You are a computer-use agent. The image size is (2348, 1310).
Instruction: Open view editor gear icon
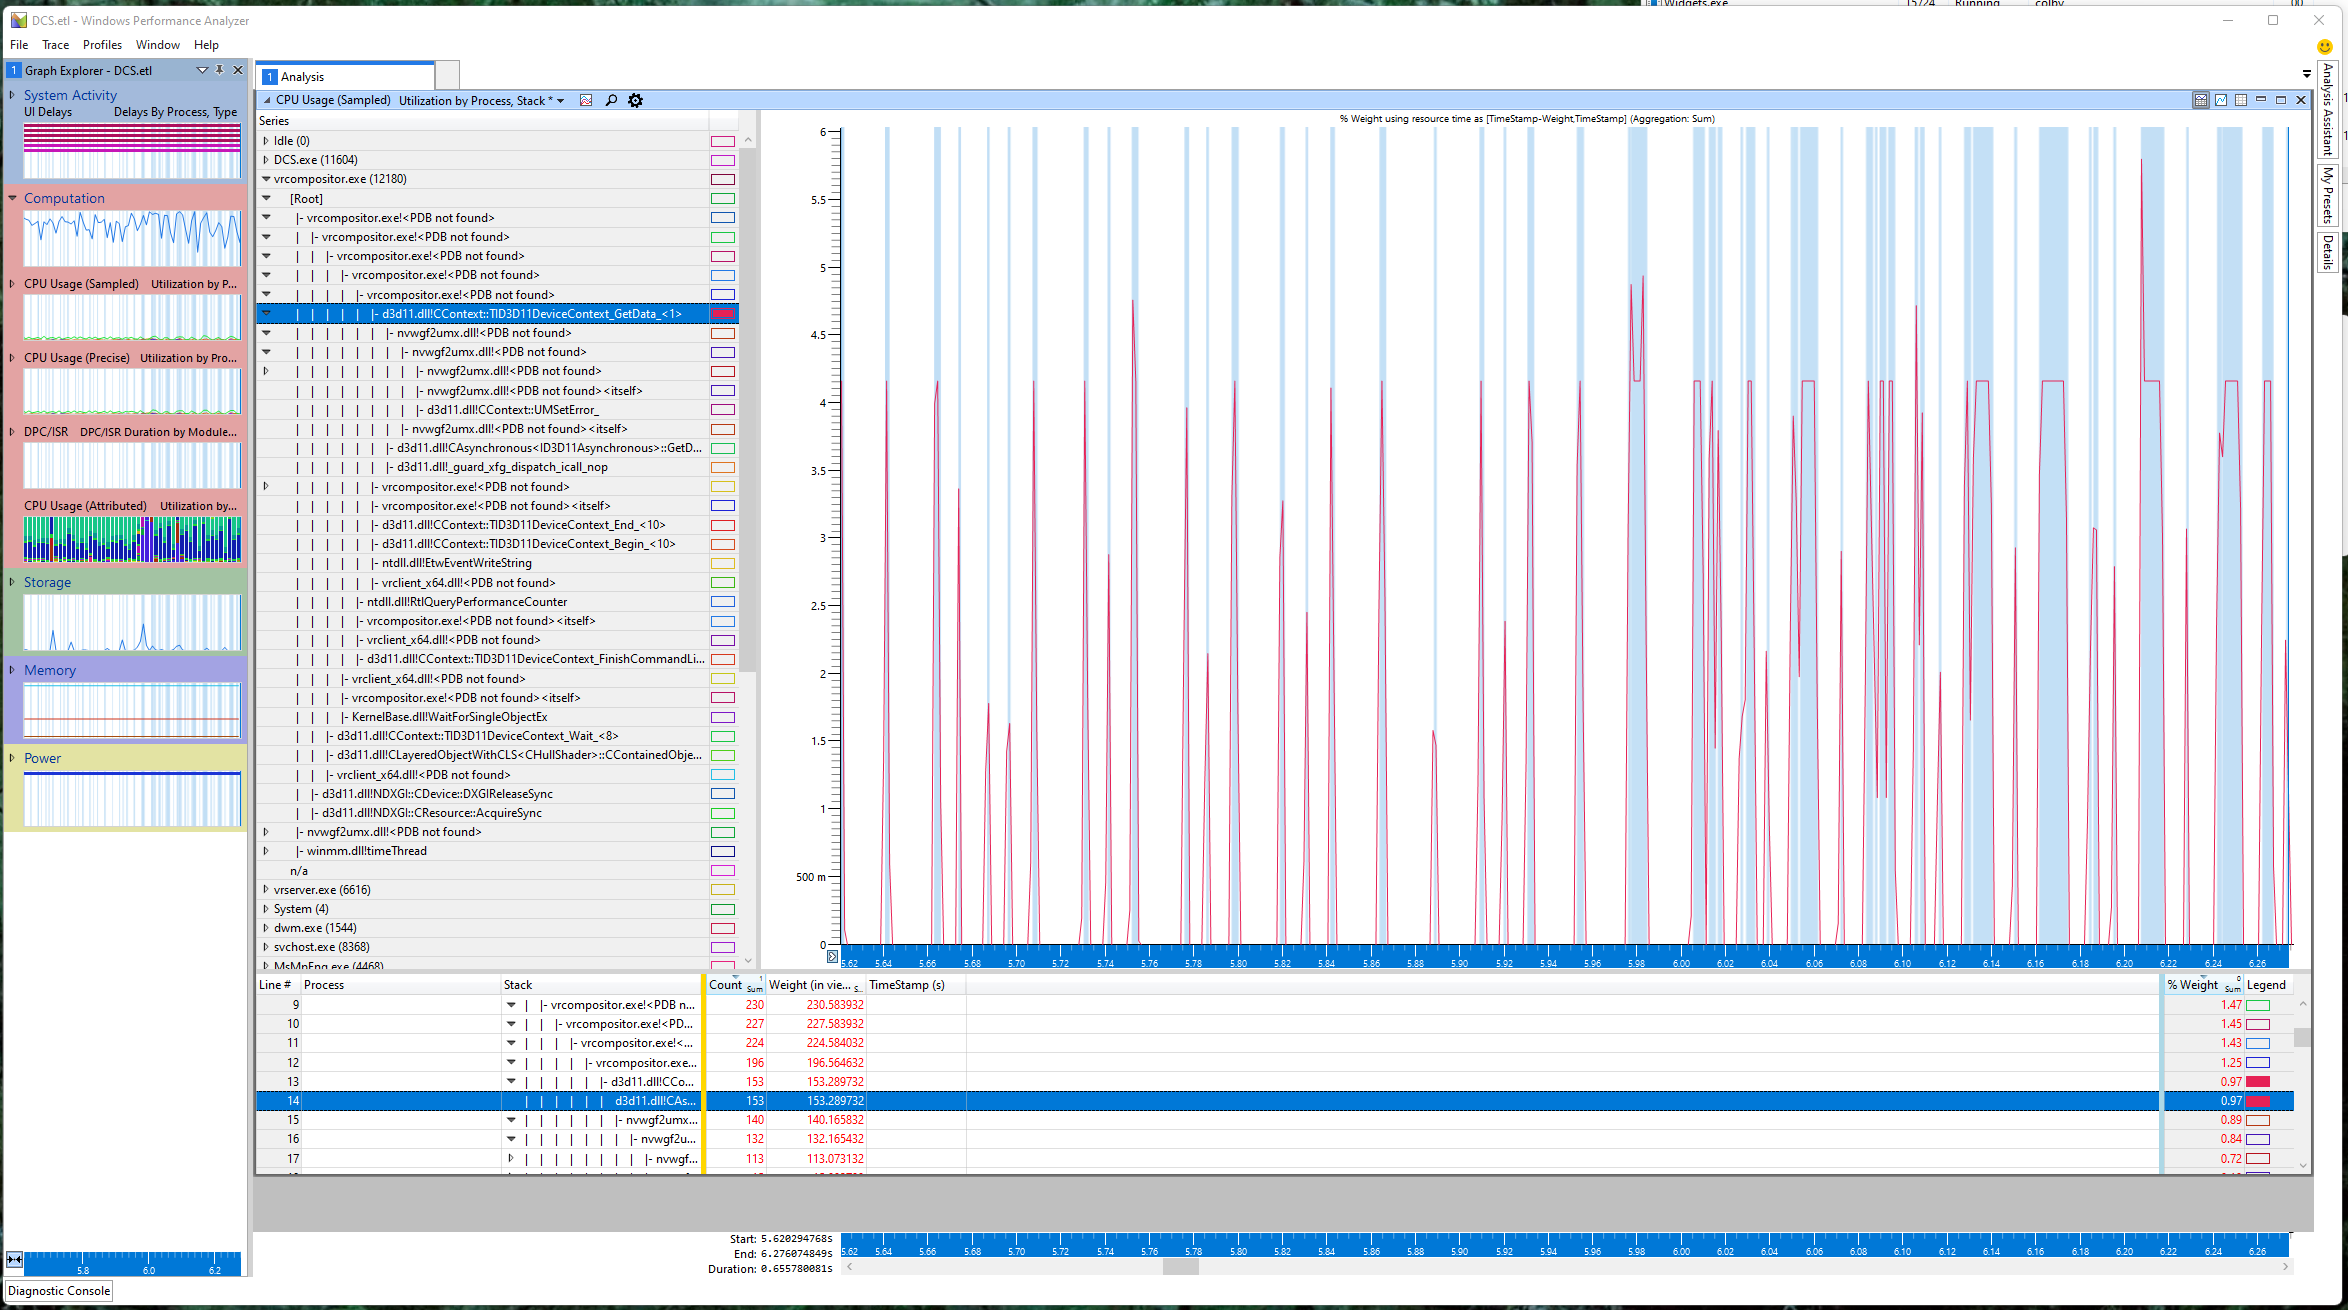[635, 100]
